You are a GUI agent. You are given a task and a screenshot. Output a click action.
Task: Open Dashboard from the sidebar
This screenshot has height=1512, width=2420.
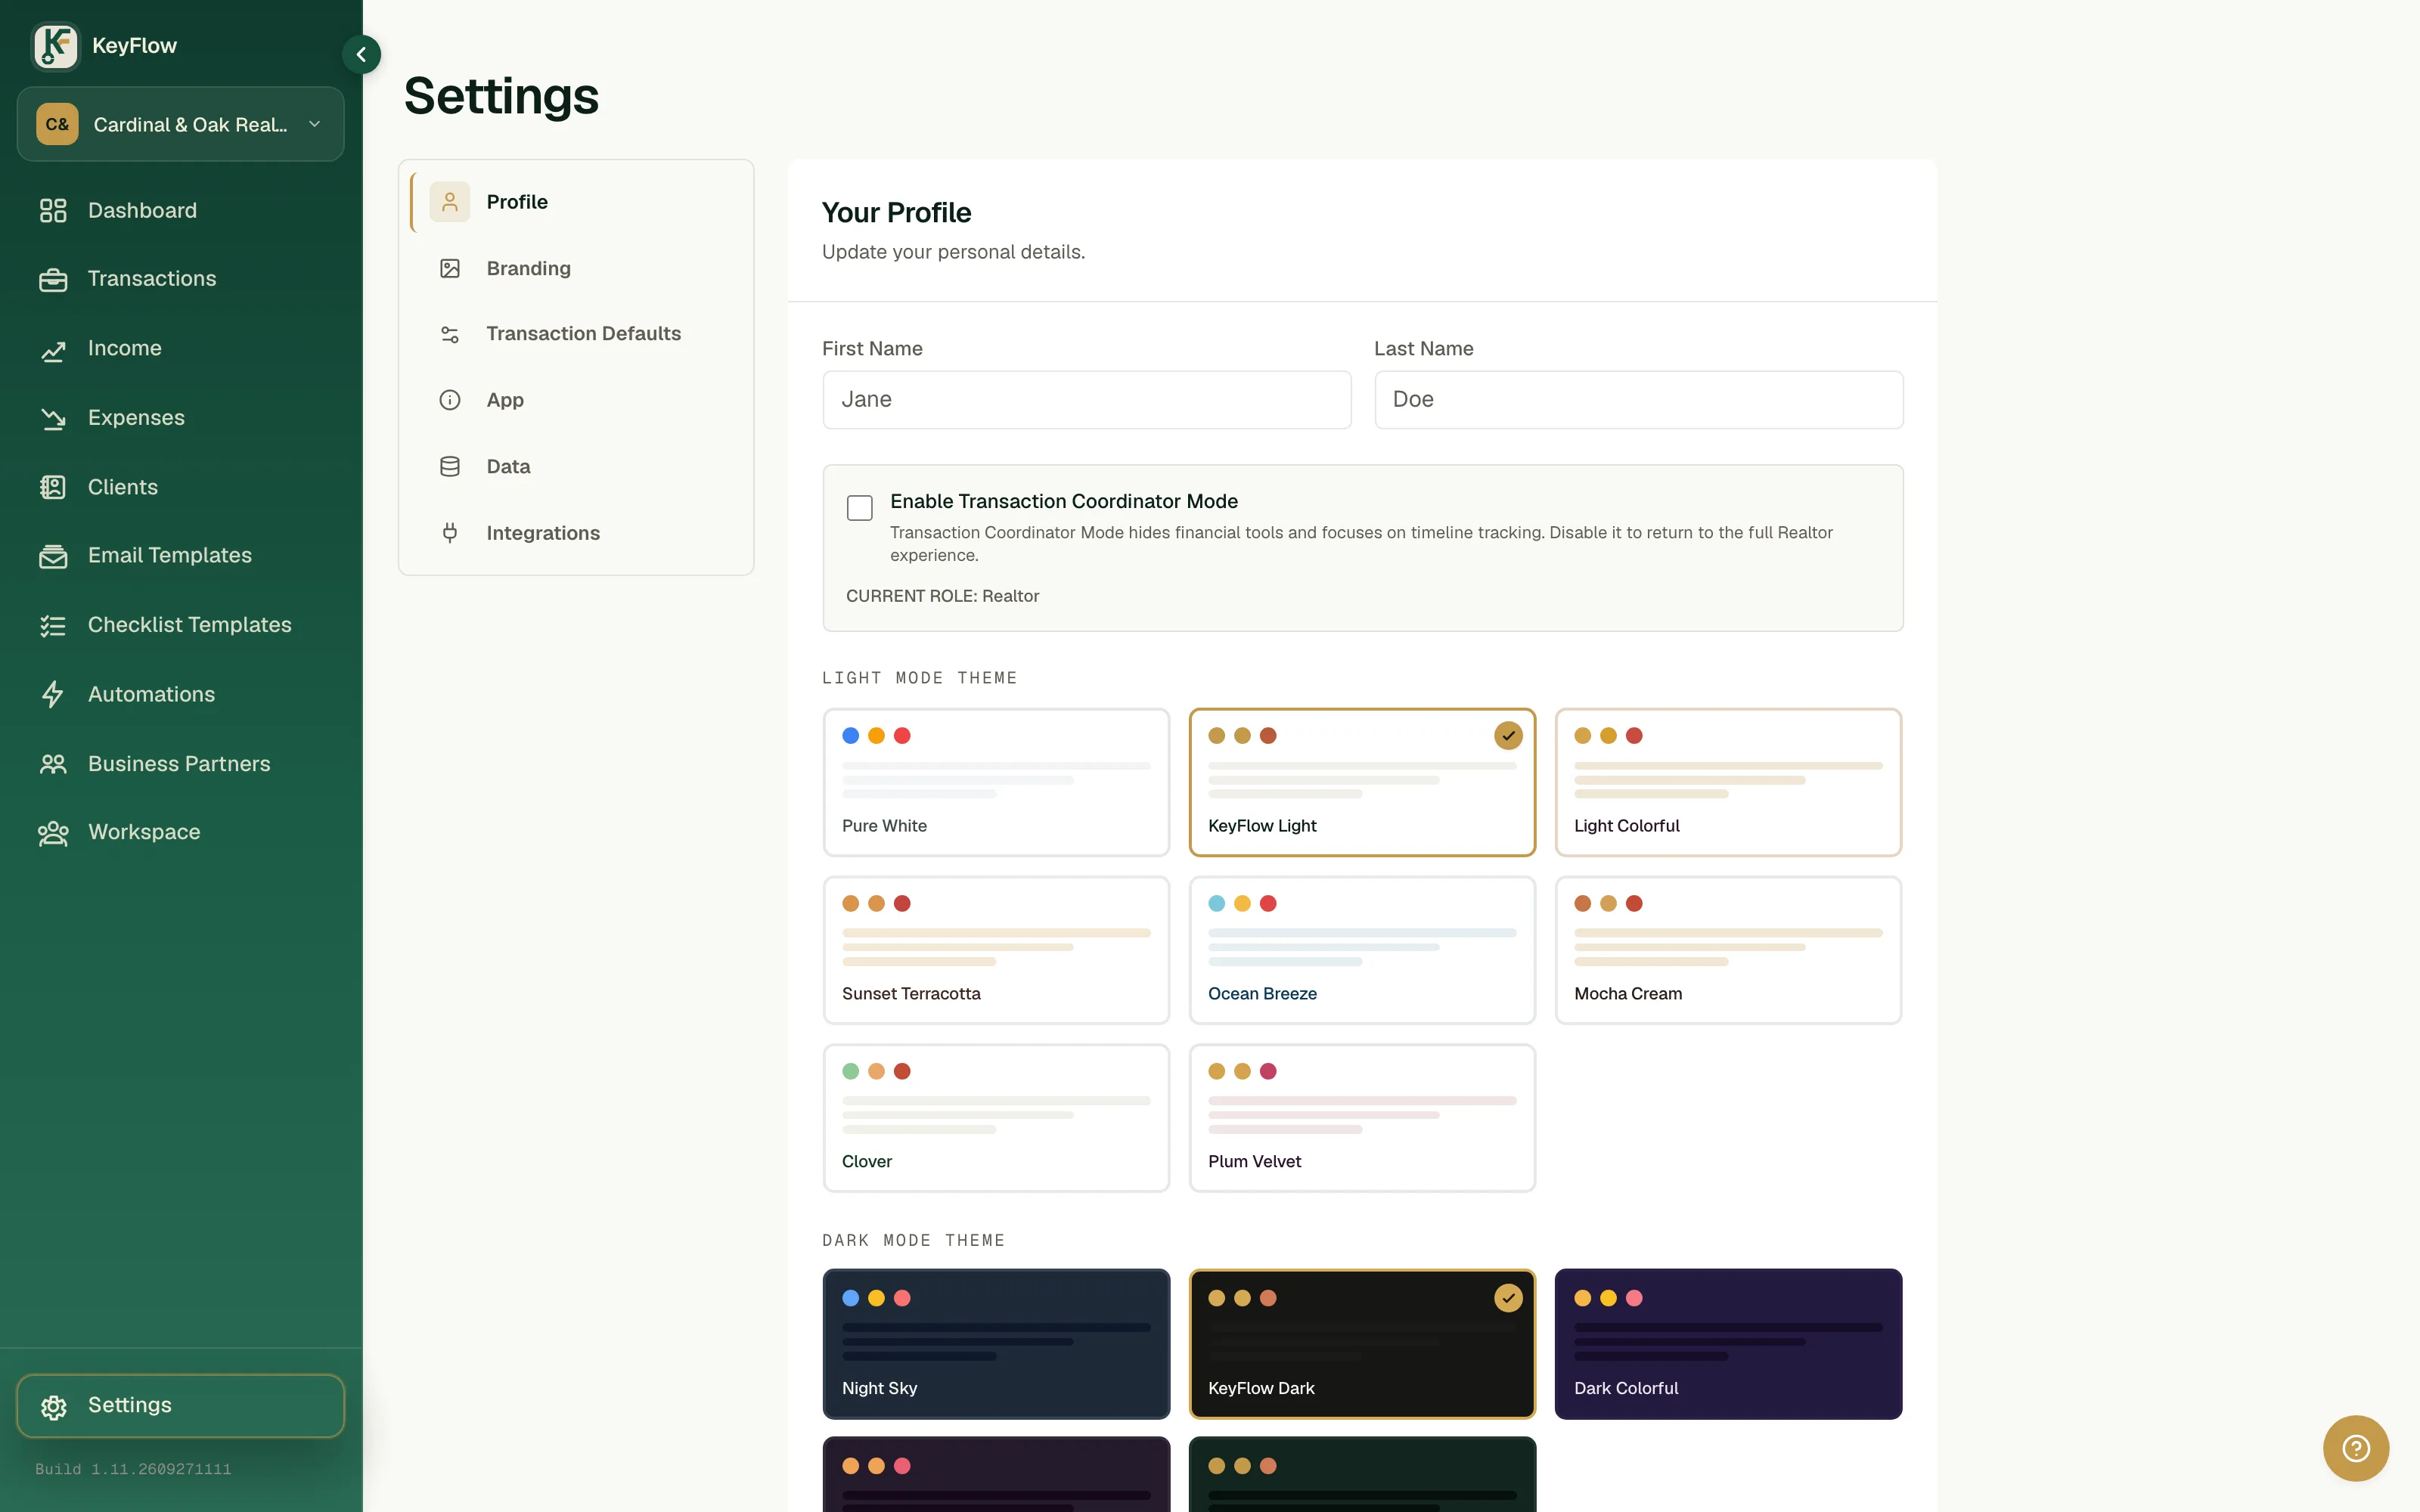[x=180, y=210]
